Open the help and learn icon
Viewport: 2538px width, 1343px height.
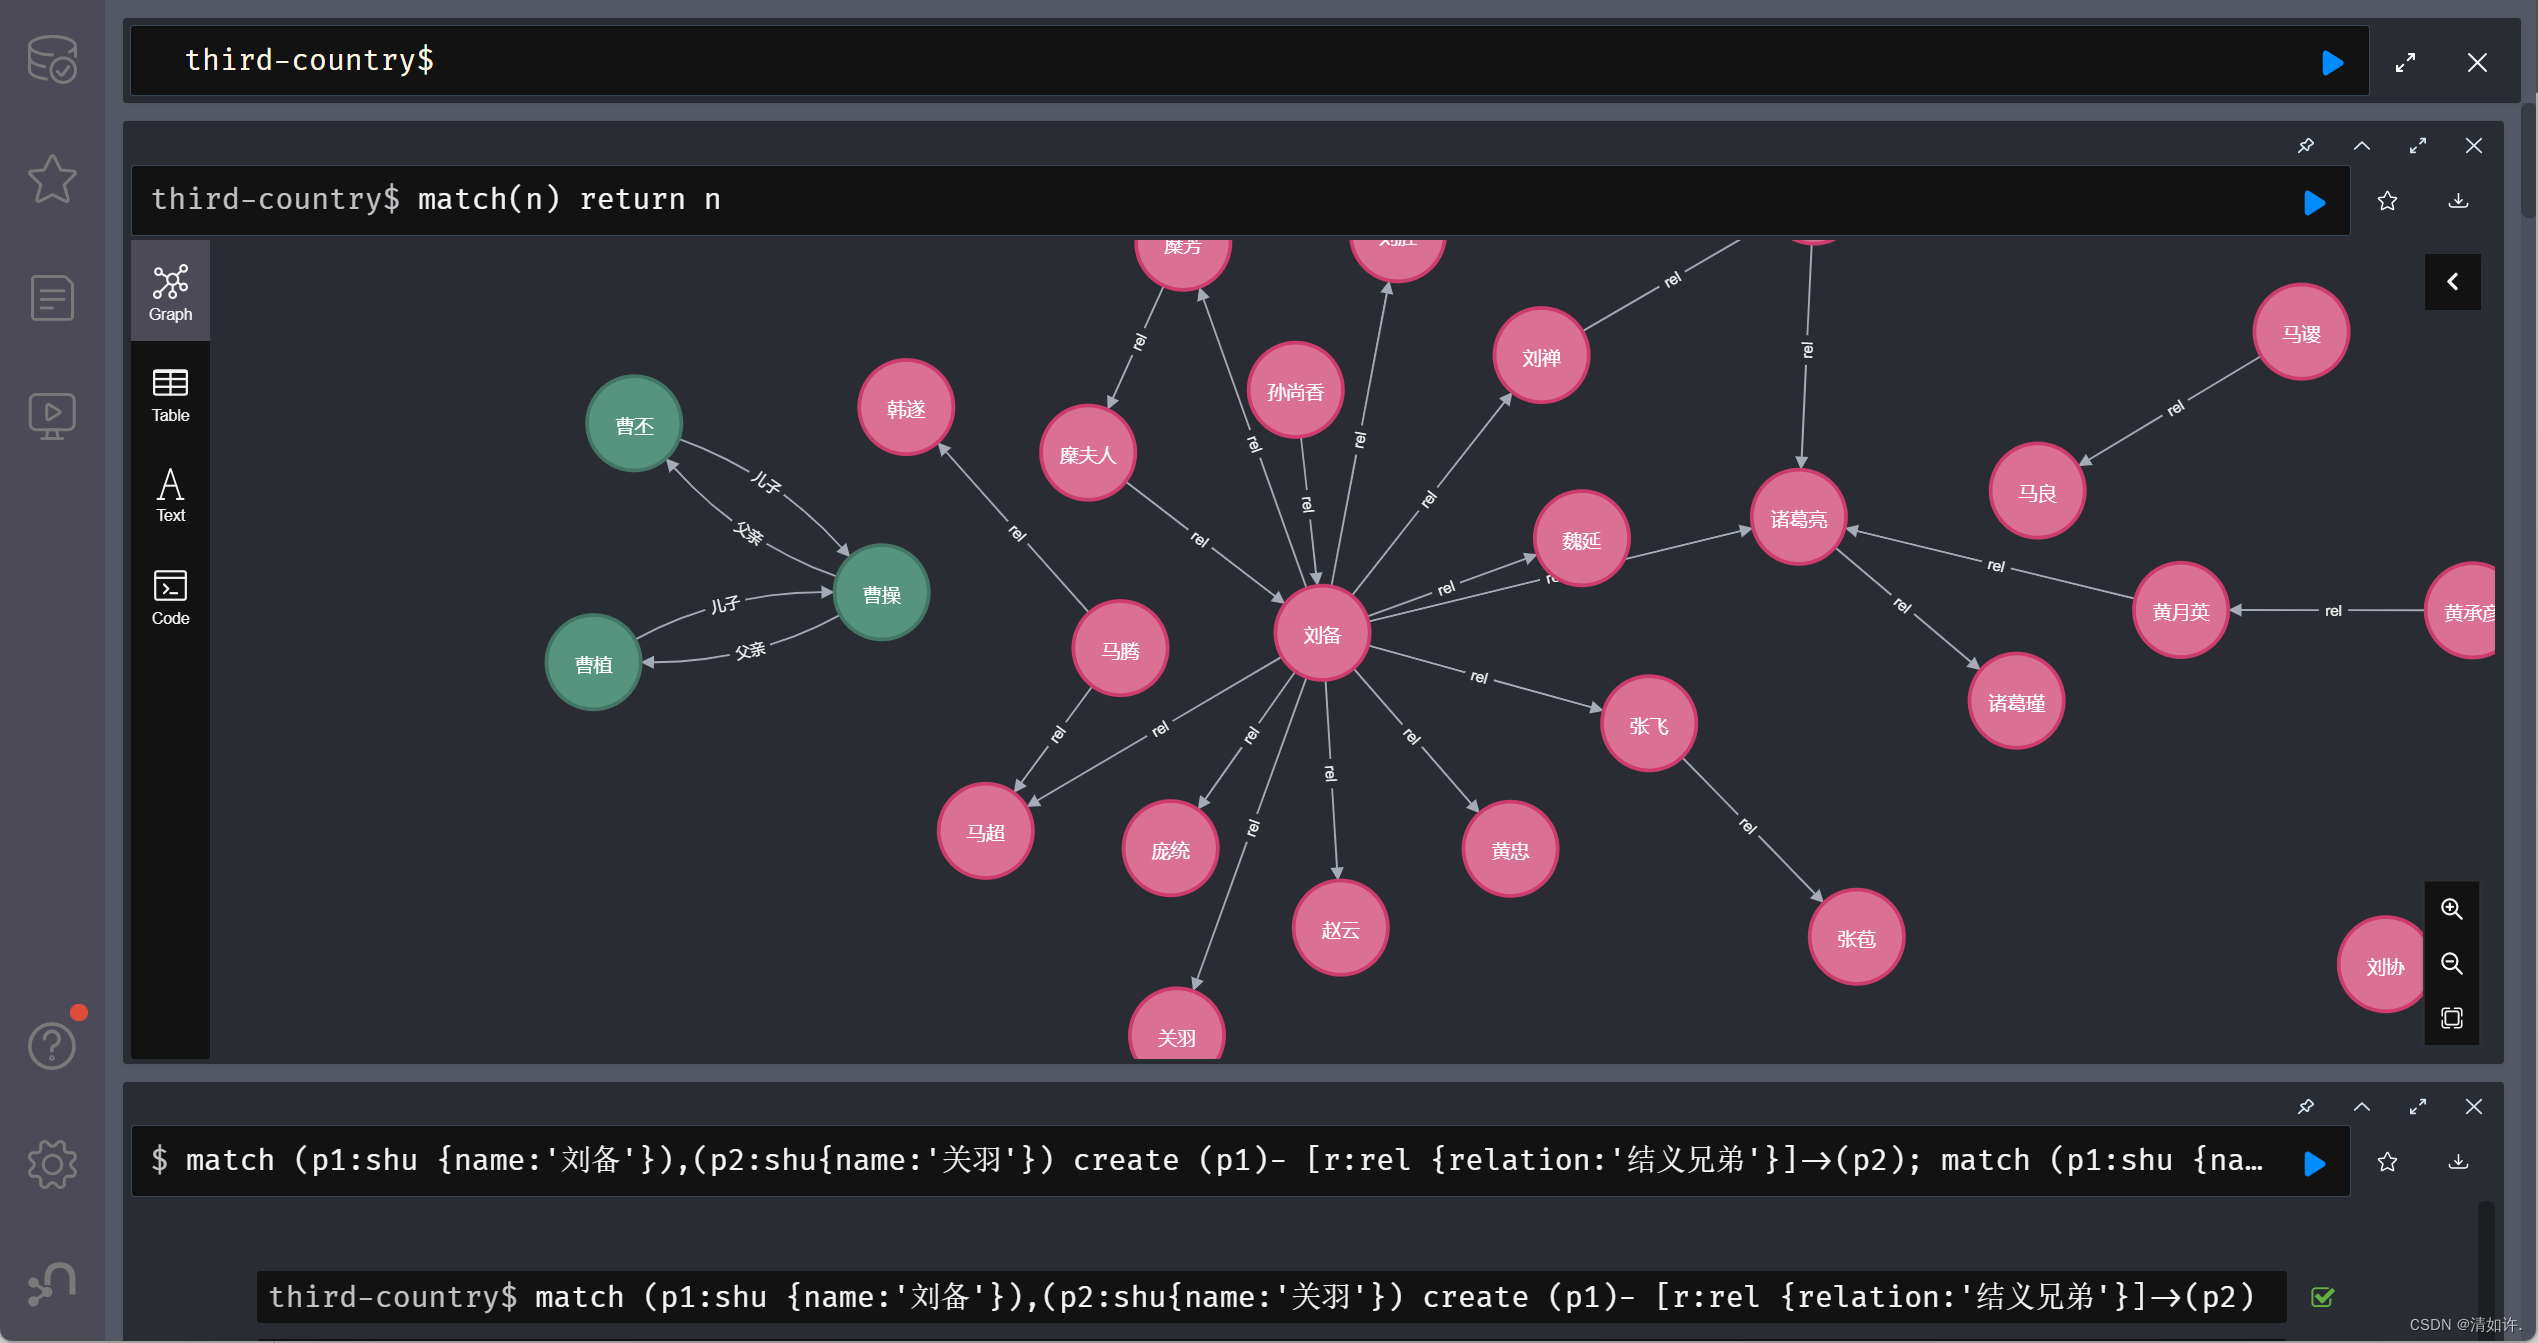pyautogui.click(x=52, y=1045)
